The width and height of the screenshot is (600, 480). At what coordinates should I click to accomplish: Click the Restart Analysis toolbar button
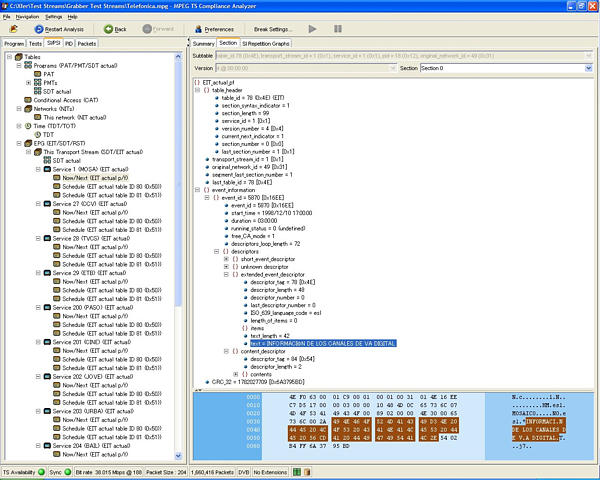click(59, 29)
